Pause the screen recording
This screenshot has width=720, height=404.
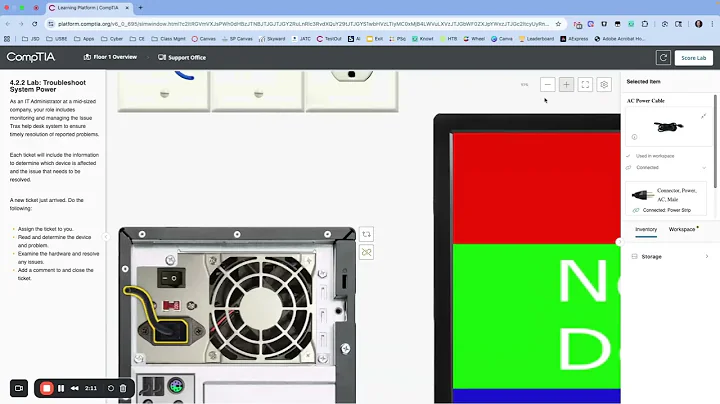tap(61, 388)
